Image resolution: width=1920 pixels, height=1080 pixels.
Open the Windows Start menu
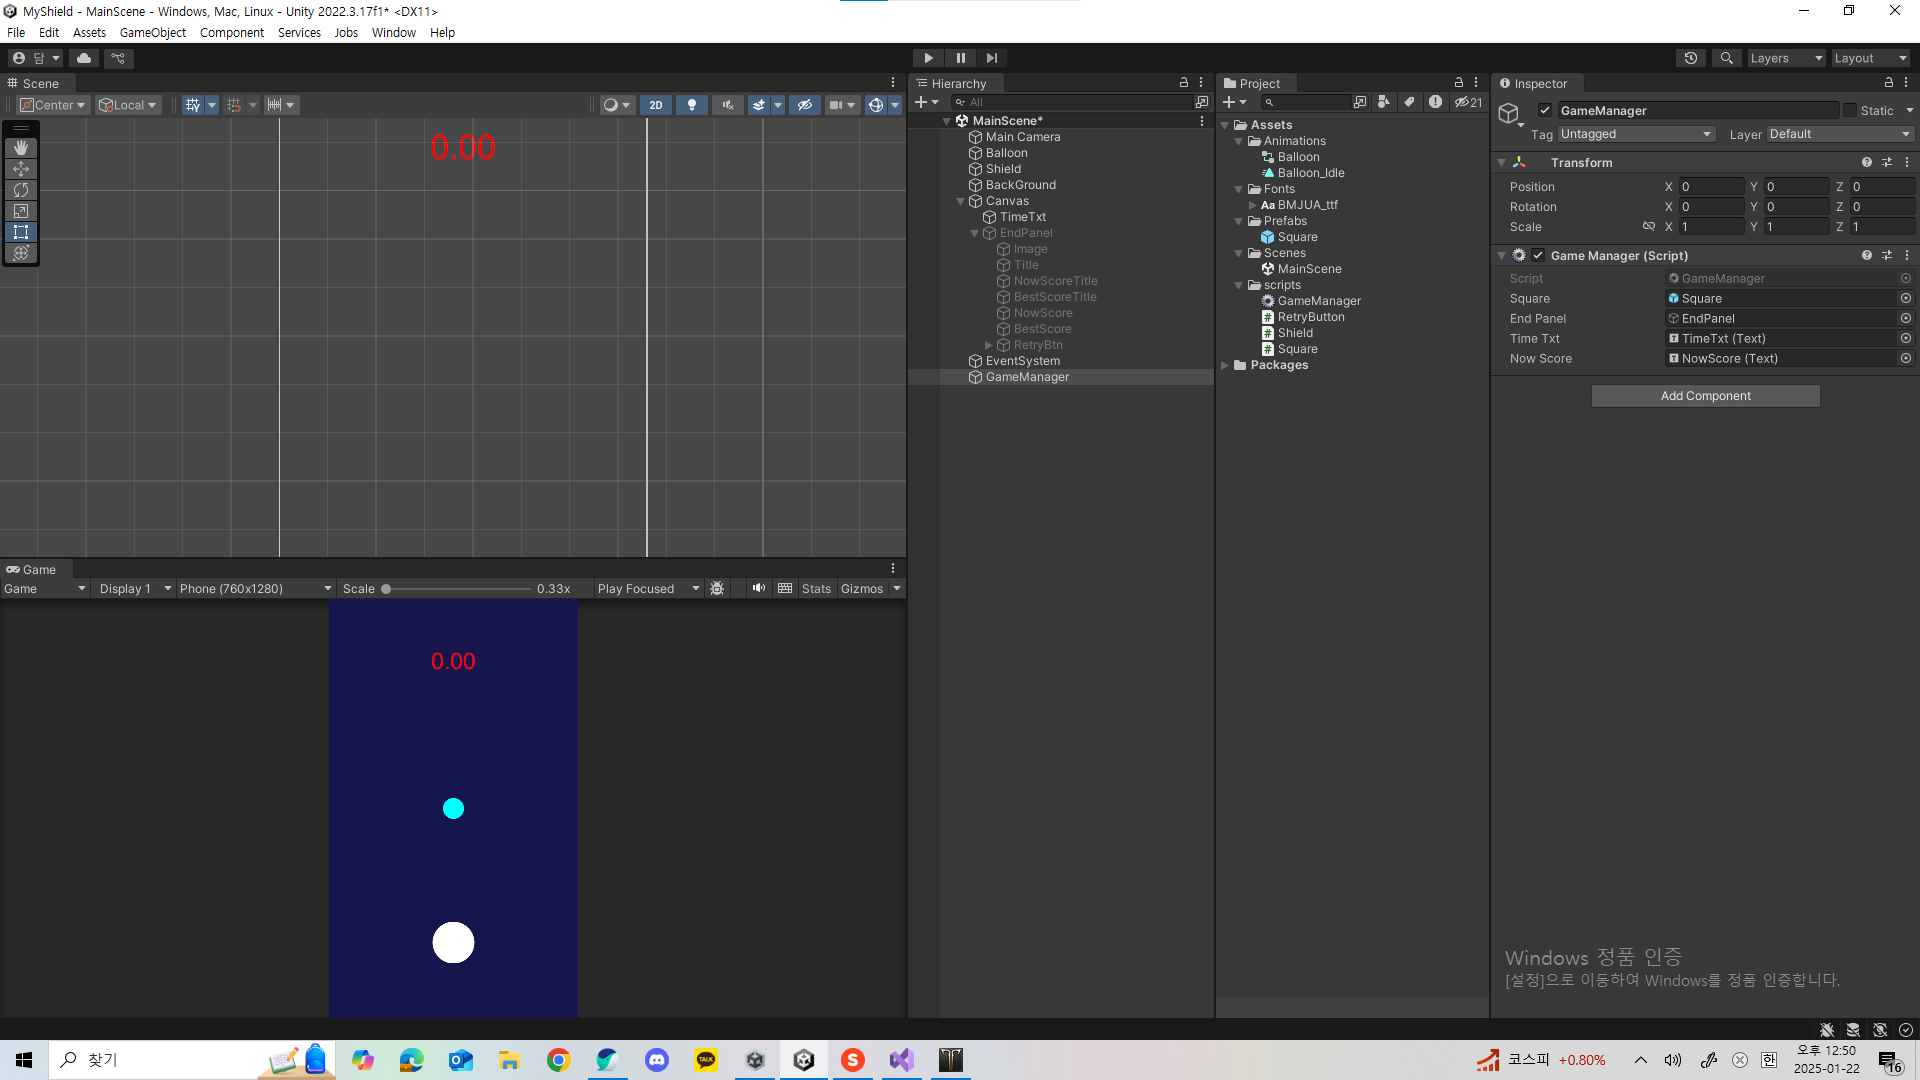[24, 1060]
